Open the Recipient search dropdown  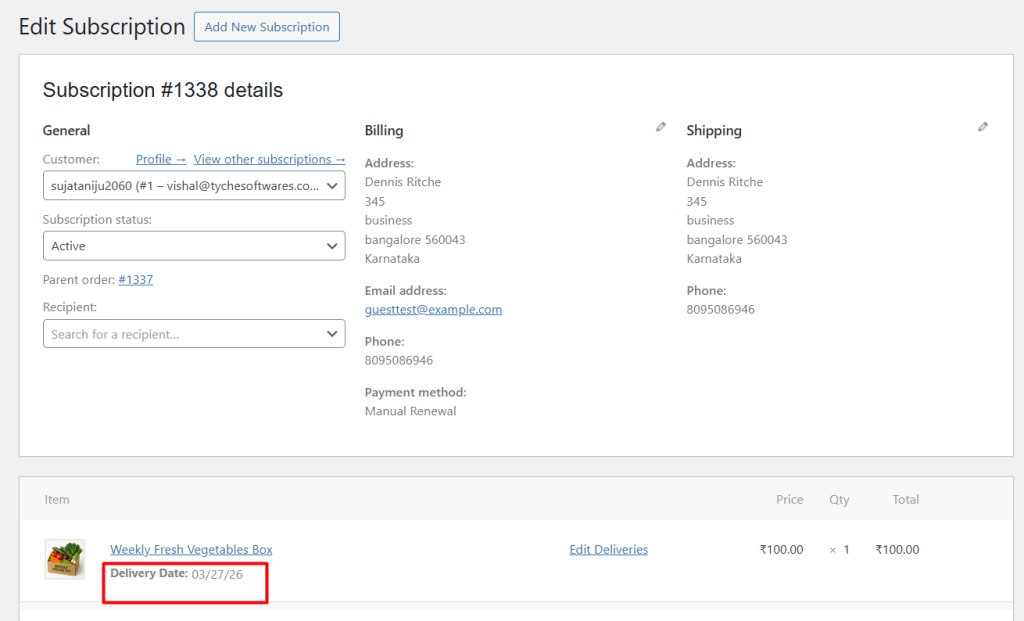(x=194, y=334)
